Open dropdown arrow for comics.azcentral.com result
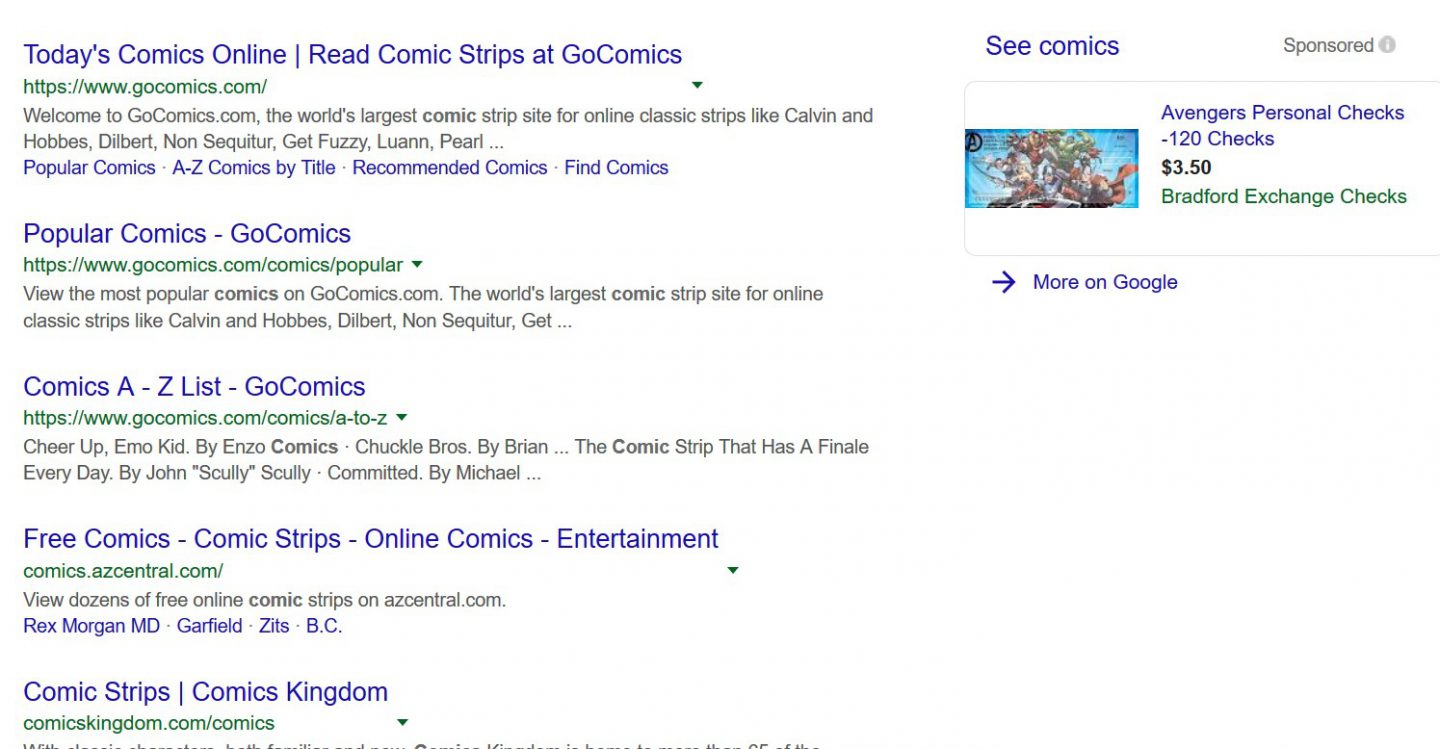Screen dimensions: 1440x749 pyautogui.click(x=732, y=571)
